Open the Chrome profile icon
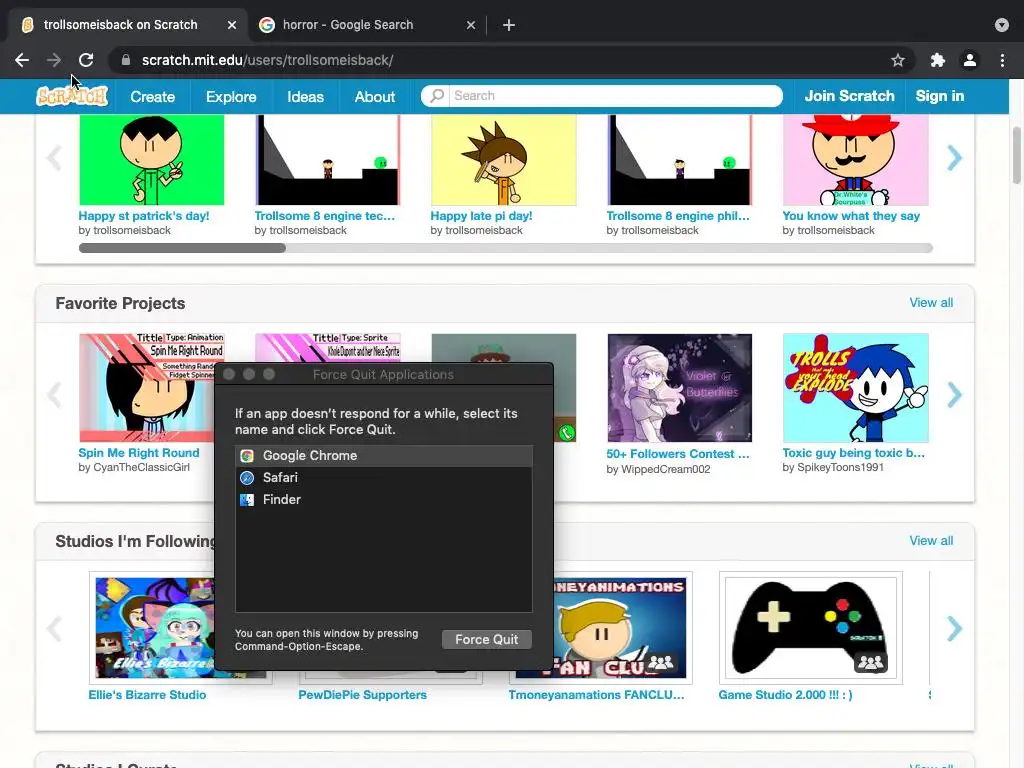Image resolution: width=1024 pixels, height=768 pixels. pos(970,60)
